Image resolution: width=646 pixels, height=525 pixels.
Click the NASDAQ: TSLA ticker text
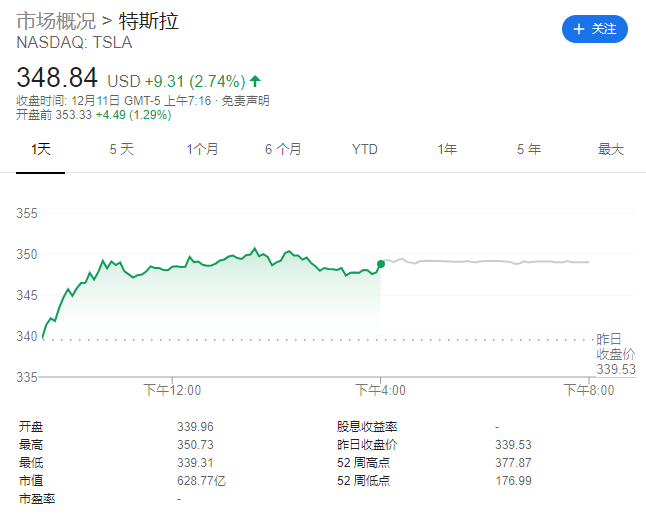[x=74, y=42]
